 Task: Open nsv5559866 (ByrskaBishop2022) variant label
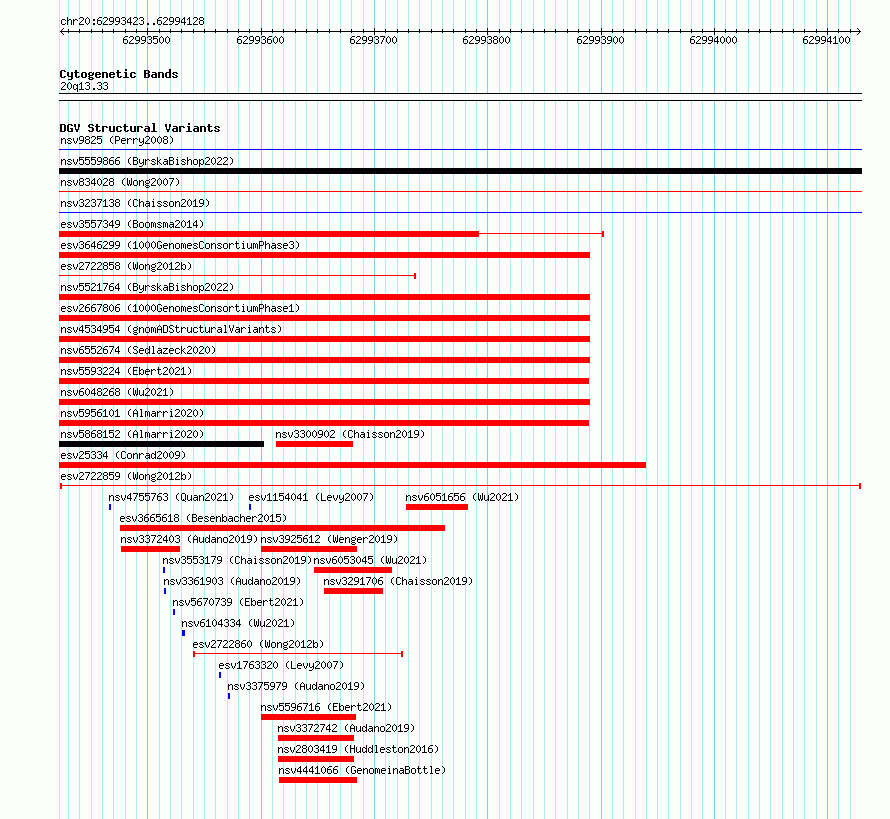click(147, 161)
